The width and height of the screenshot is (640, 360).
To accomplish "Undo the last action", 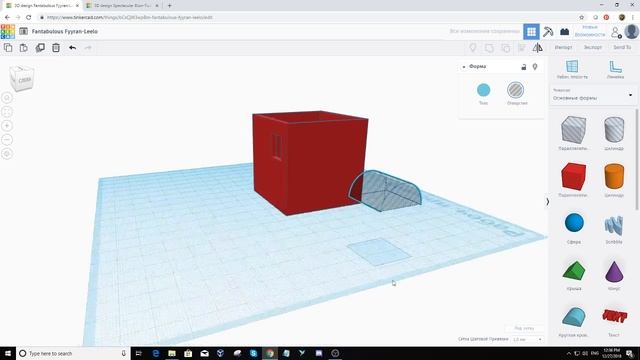I will pos(72,48).
